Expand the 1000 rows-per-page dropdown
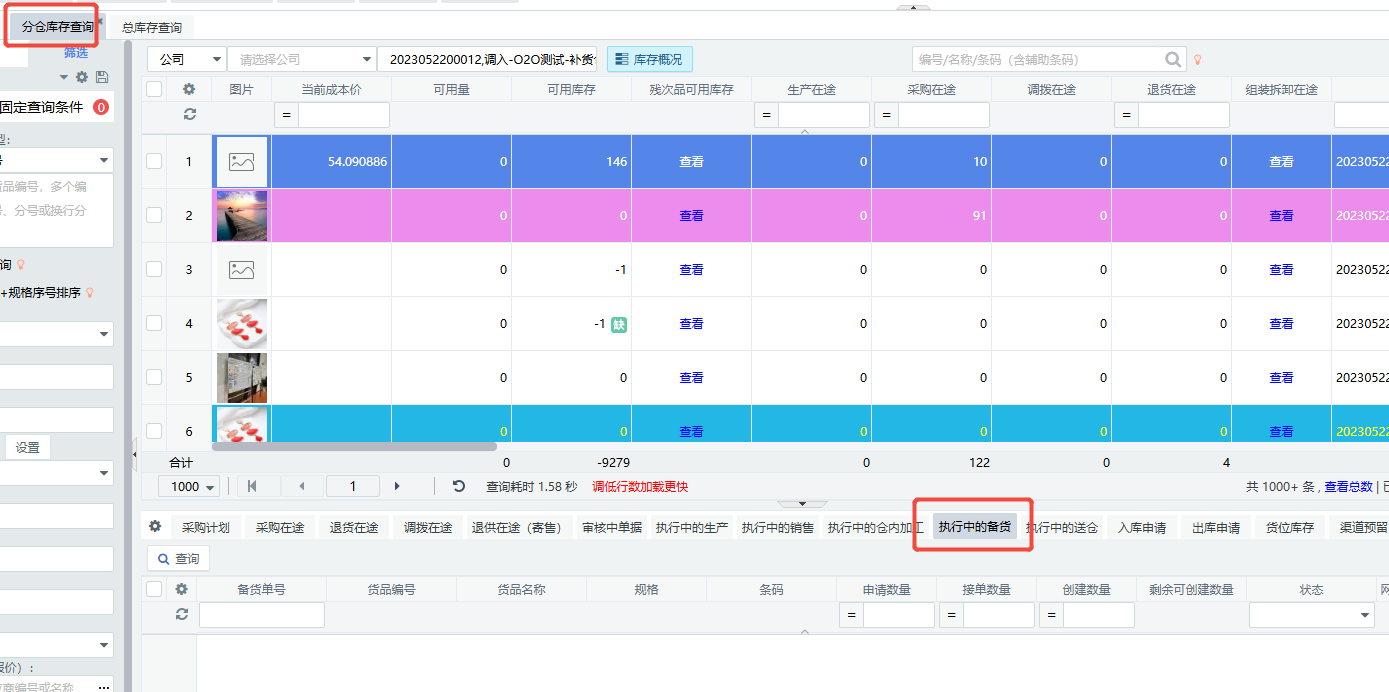The image size is (1389, 692). [194, 487]
